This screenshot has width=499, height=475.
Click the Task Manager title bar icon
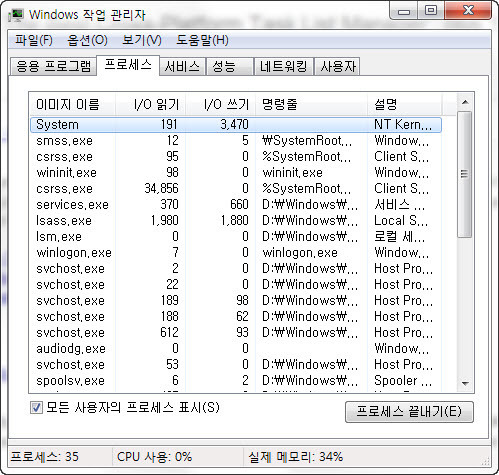[17, 15]
